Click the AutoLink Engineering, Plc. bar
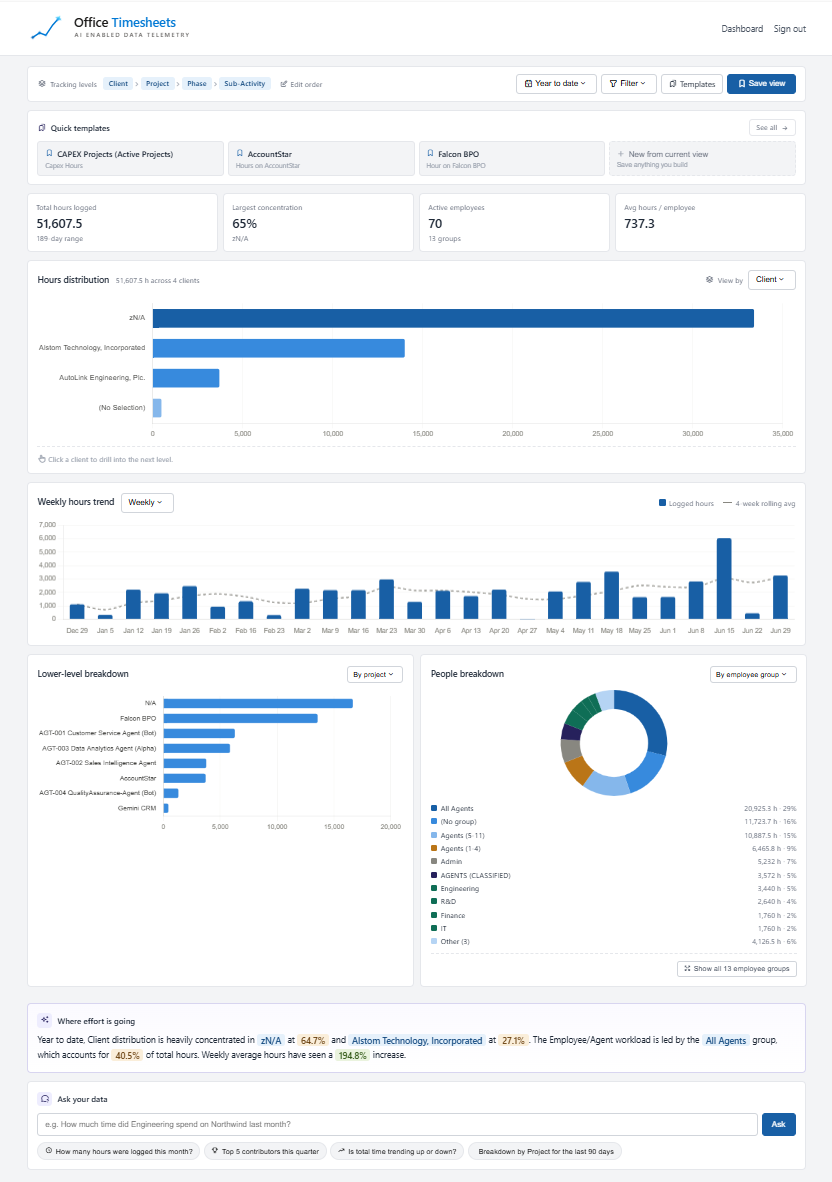Screen dimensions: 832x1182 point(186,378)
